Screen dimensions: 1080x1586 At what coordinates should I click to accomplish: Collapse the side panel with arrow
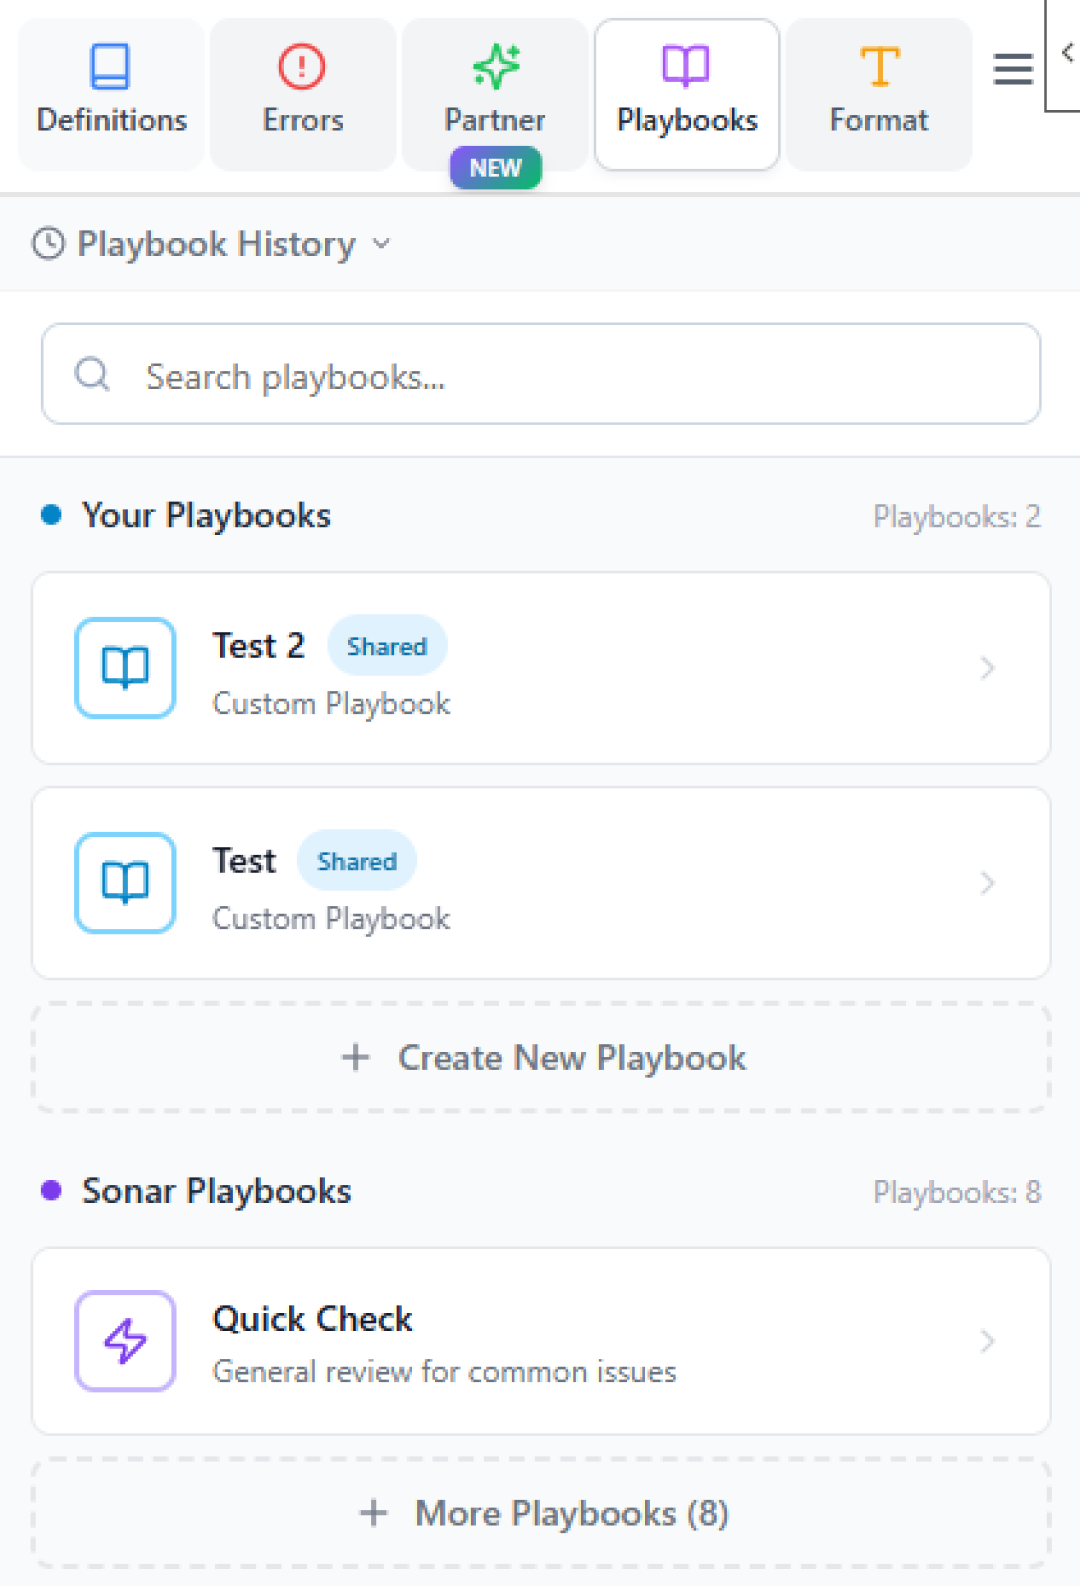(1067, 53)
